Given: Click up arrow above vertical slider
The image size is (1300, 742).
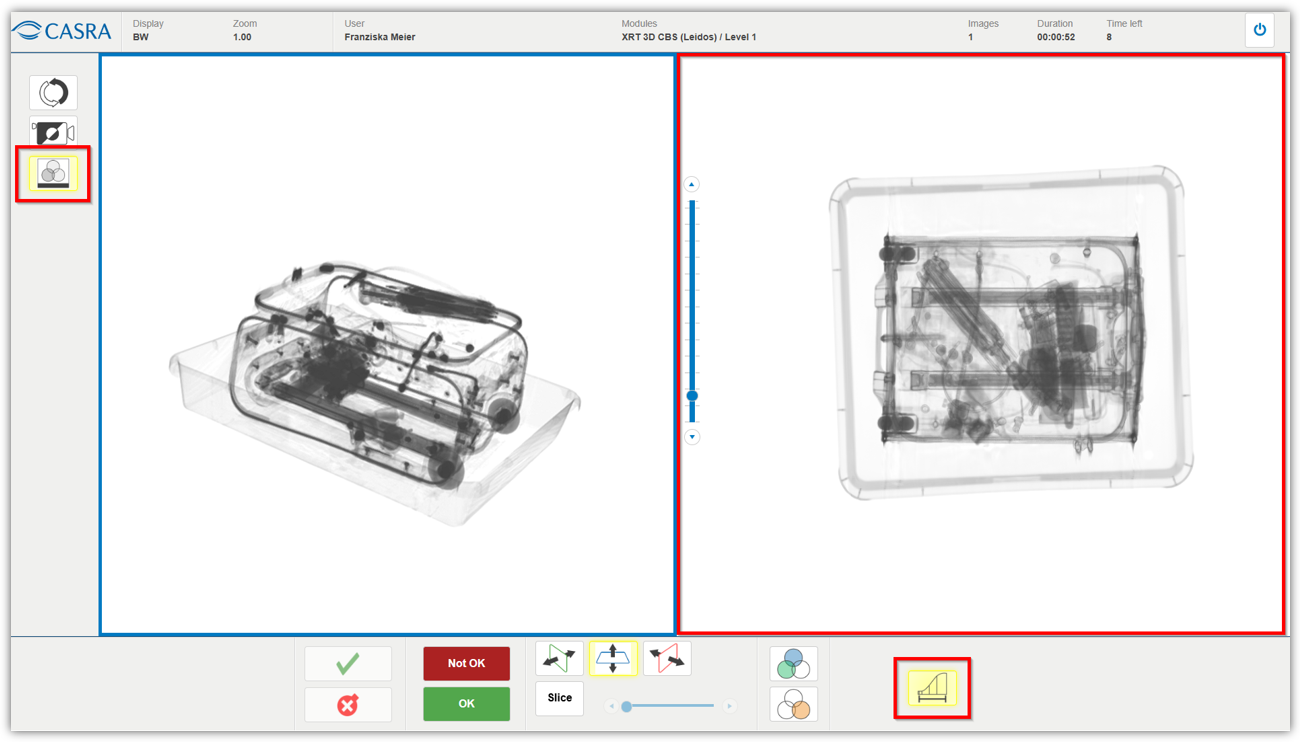Looking at the screenshot, I should (x=691, y=185).
